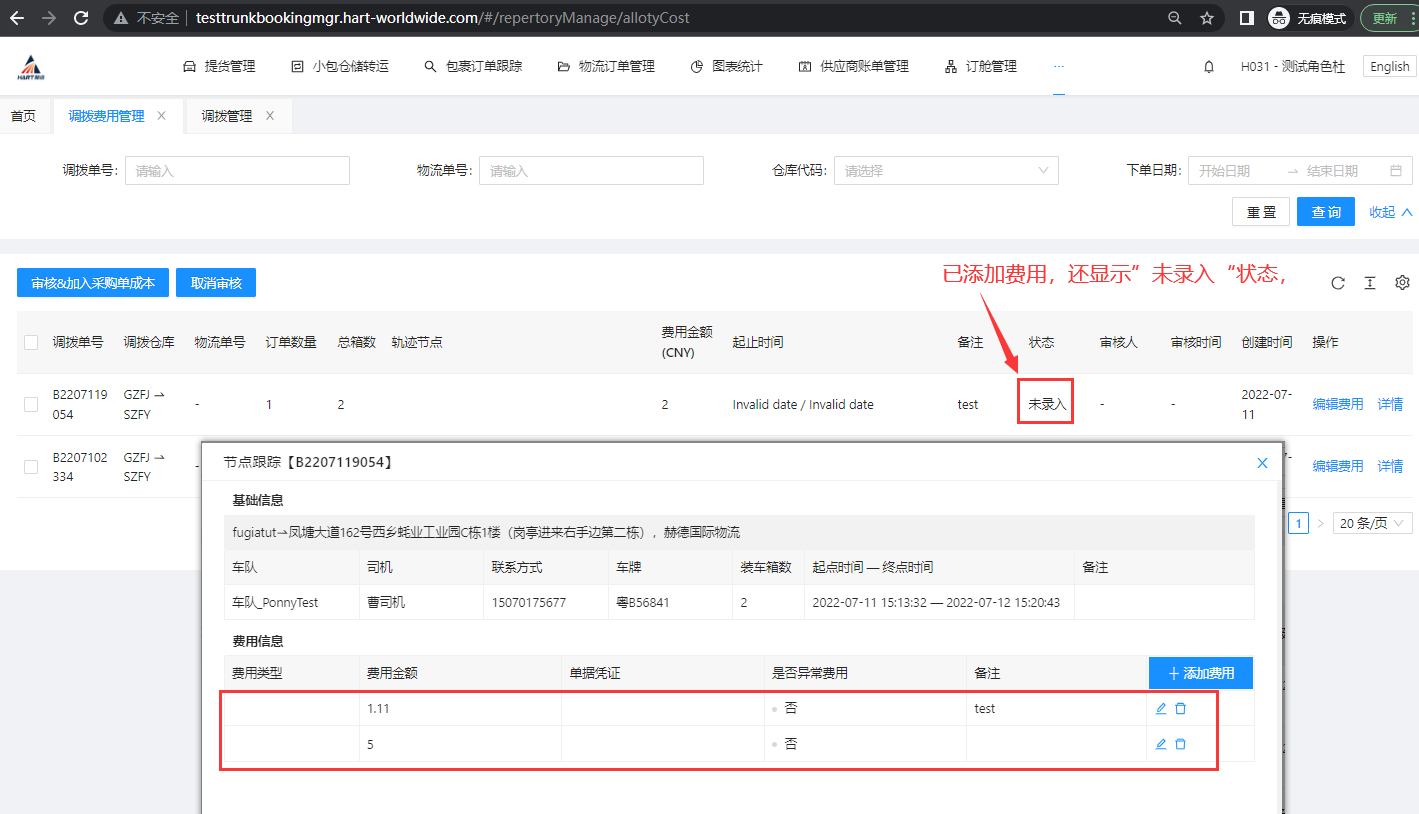The width and height of the screenshot is (1419, 814).
Task: Collapse the search filters with 收起
Action: (x=1390, y=212)
